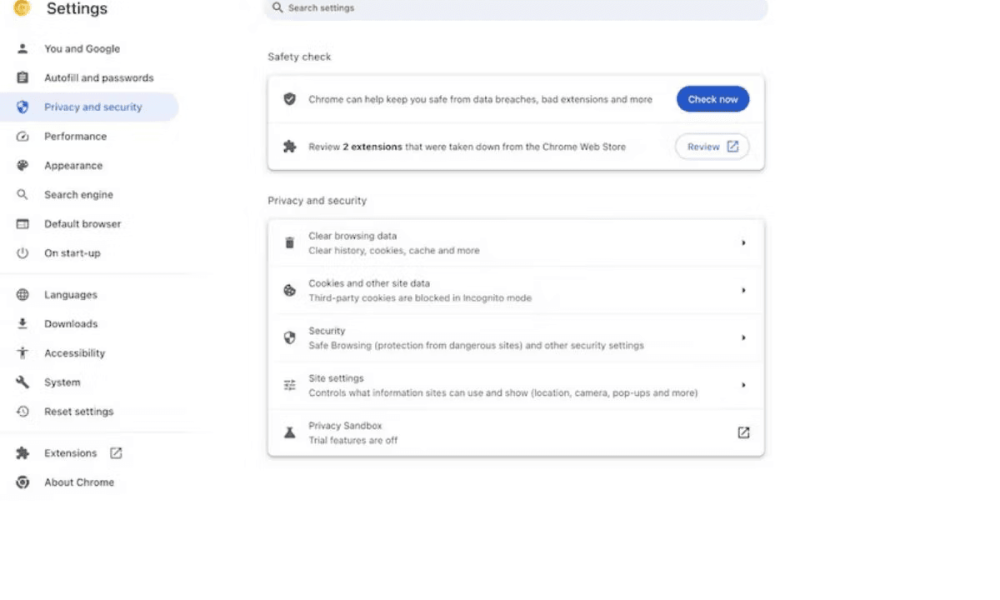This screenshot has width=1000, height=600.
Task: Open Privacy Sandbox via its external-link icon
Action: pos(744,432)
